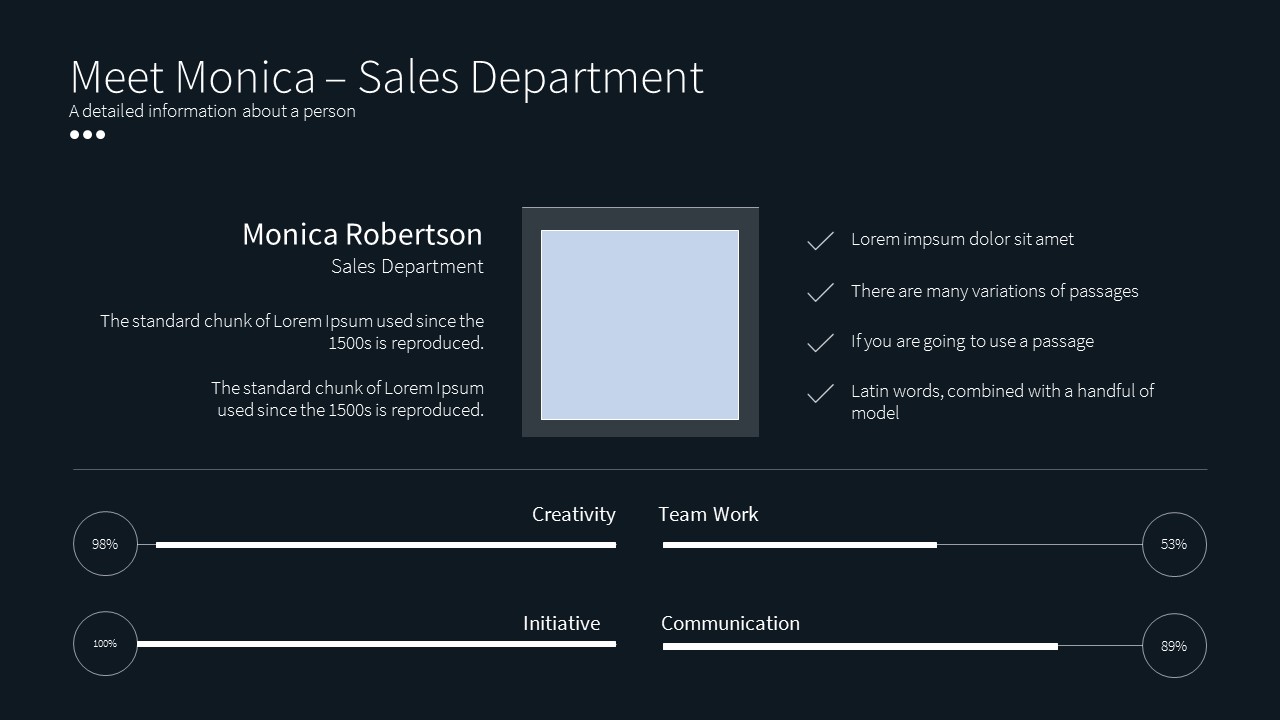Select checkmark beside 'If you are going'
This screenshot has height=720, width=1280.
pyautogui.click(x=820, y=343)
